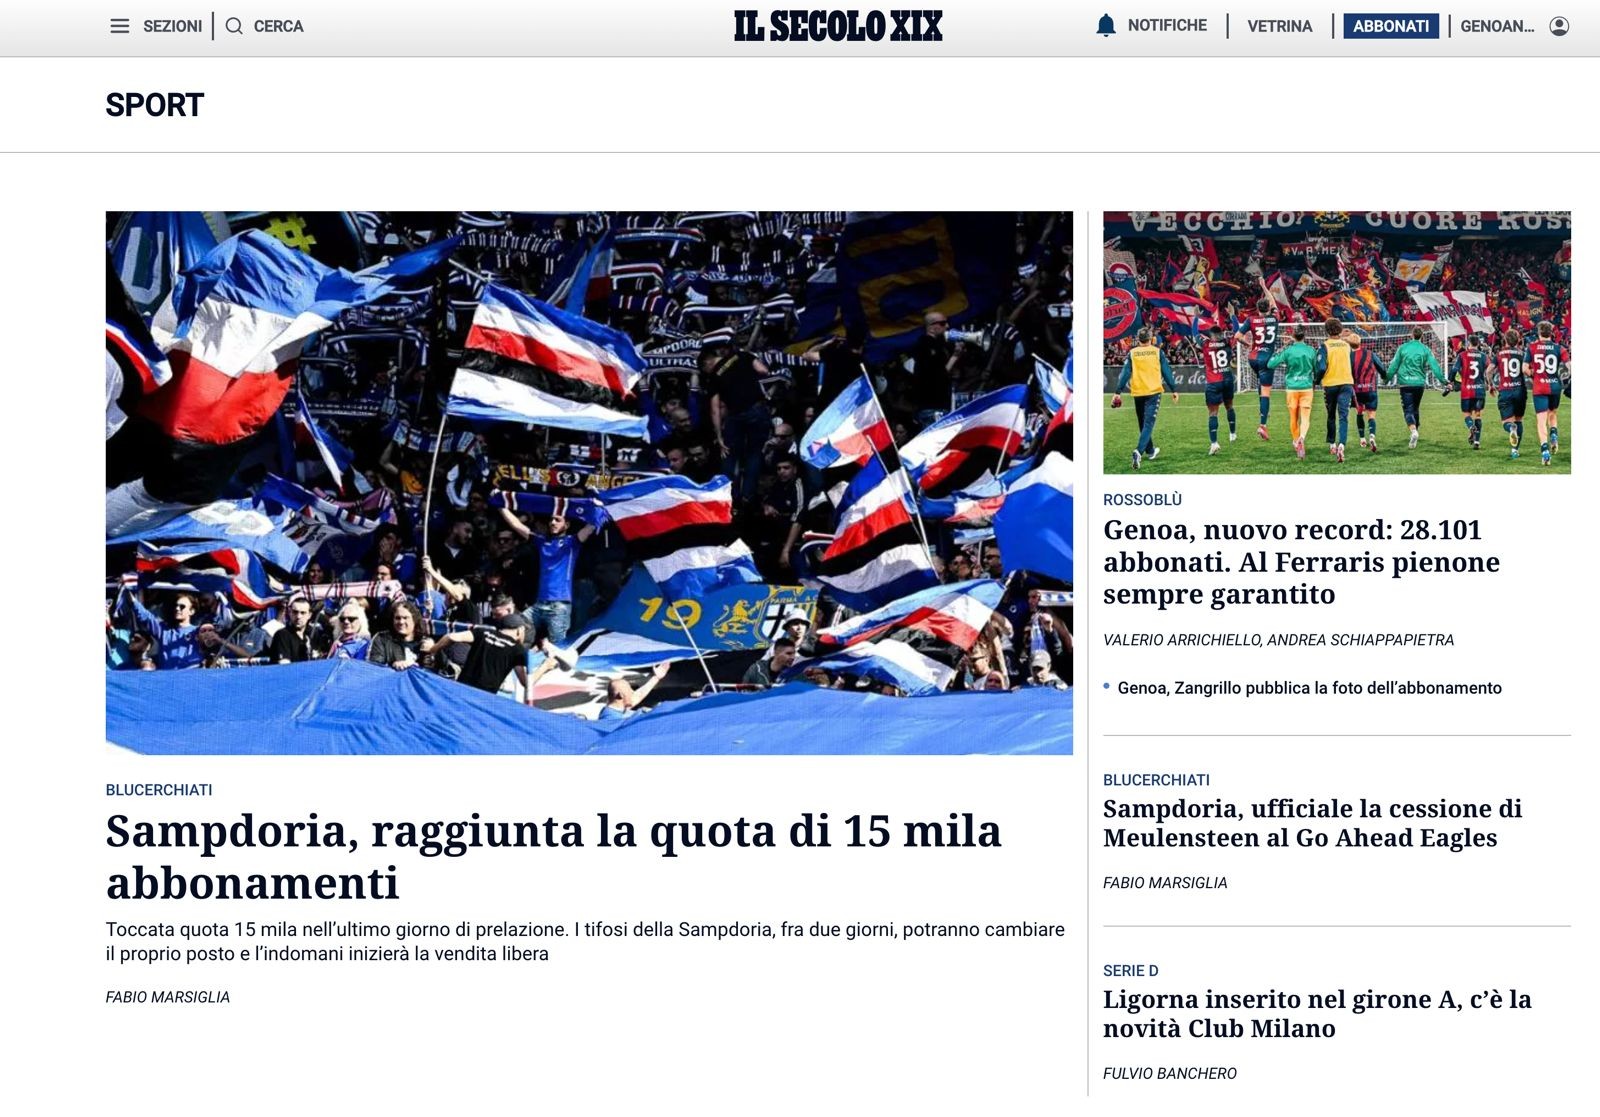
Task: Open the Sampdoria flags main photo
Action: point(589,483)
